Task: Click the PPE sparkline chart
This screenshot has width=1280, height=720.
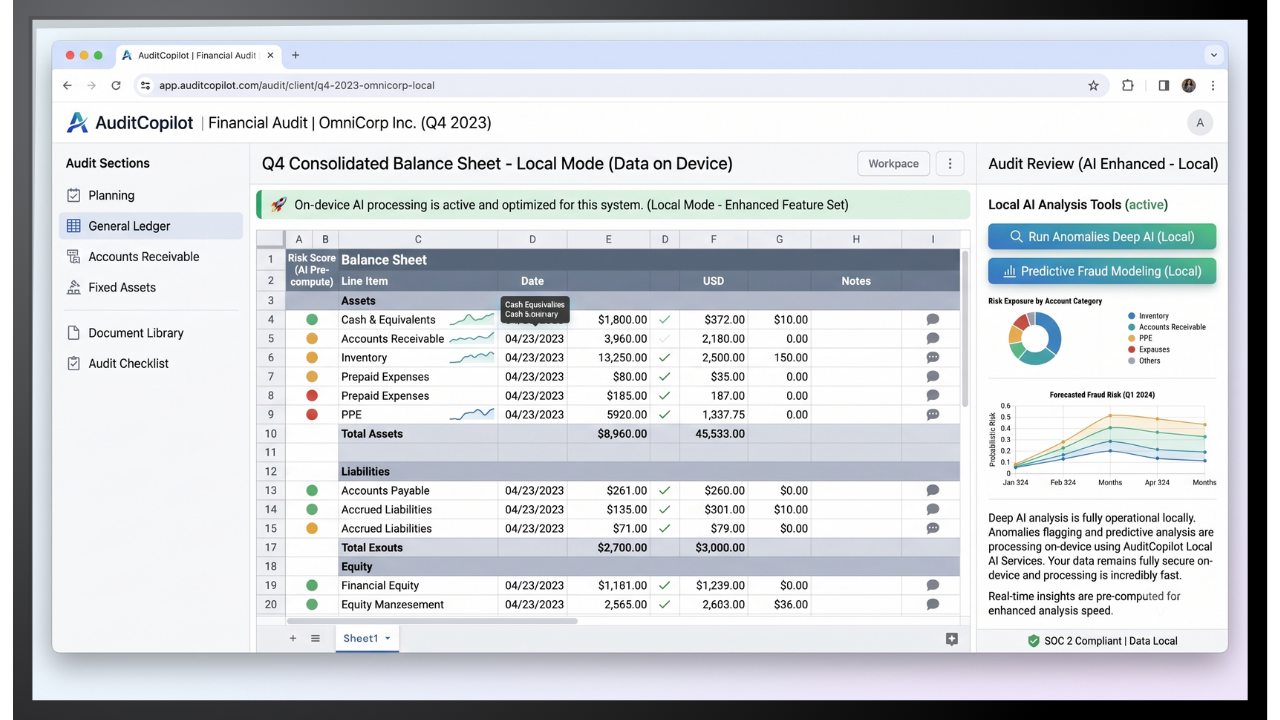Action: click(x=472, y=414)
